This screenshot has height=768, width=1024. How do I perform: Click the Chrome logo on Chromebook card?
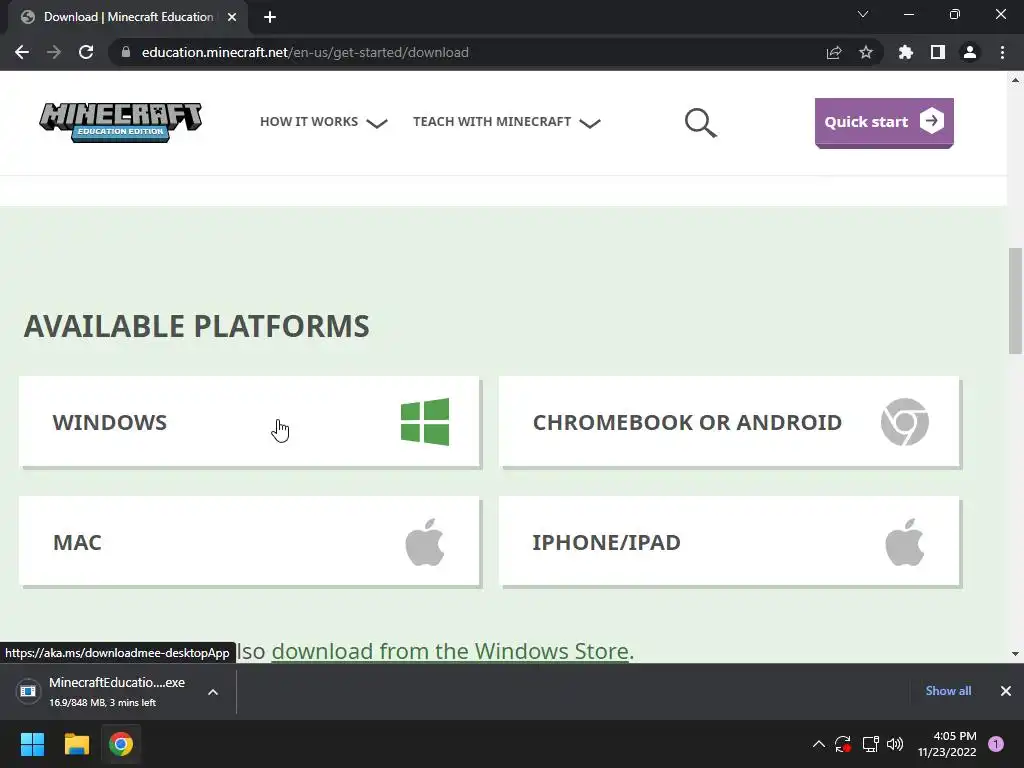[904, 422]
